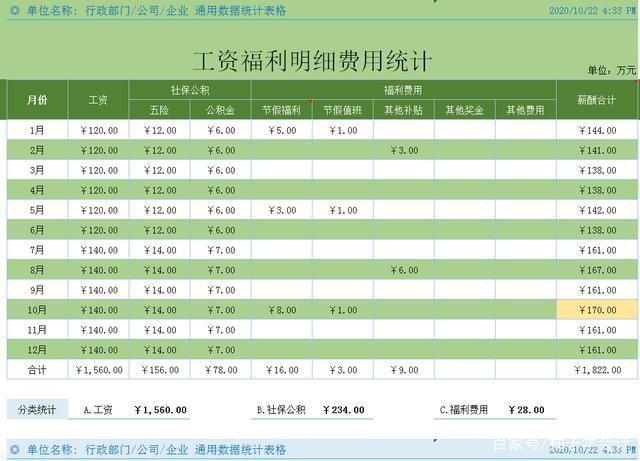Select the 2月 row label
Screen dimensions: 640x461
pos(37,150)
